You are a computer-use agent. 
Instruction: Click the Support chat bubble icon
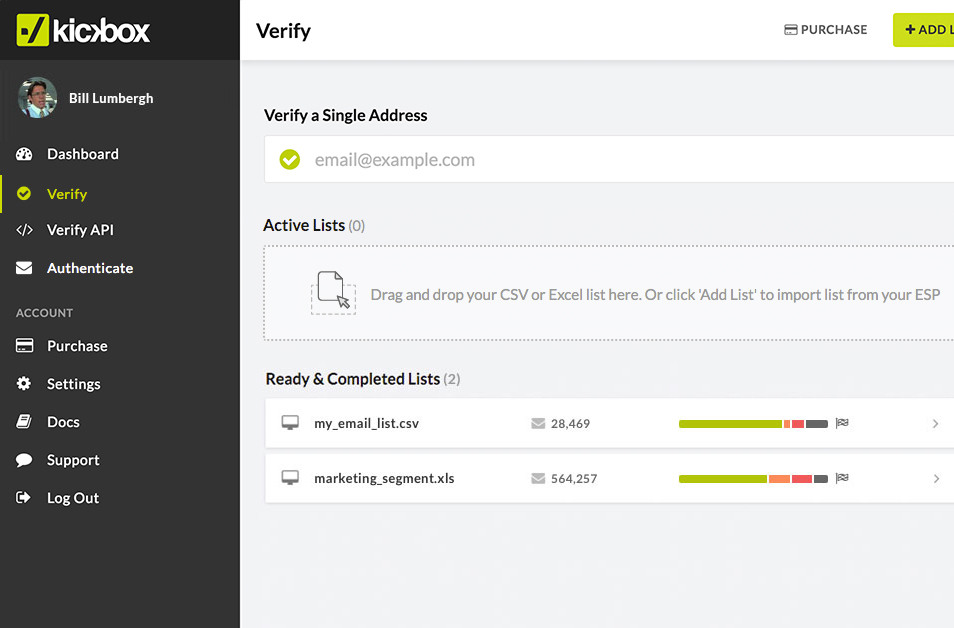pyautogui.click(x=25, y=460)
